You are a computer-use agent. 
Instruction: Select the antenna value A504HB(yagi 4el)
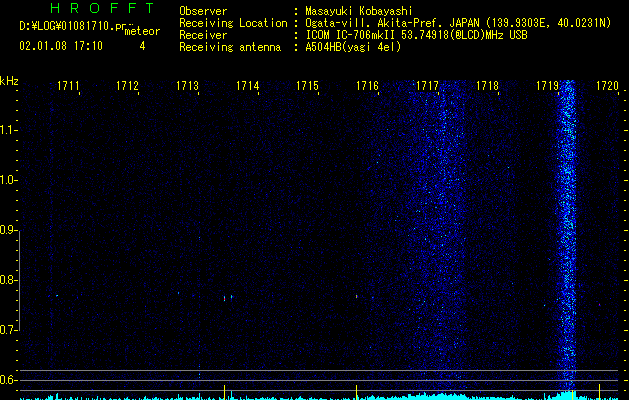(353, 47)
